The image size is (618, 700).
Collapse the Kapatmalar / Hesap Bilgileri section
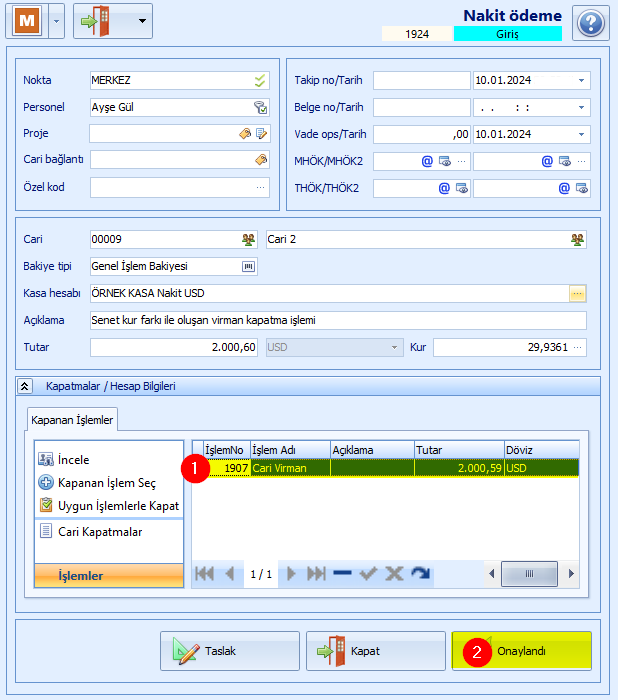tap(24, 385)
